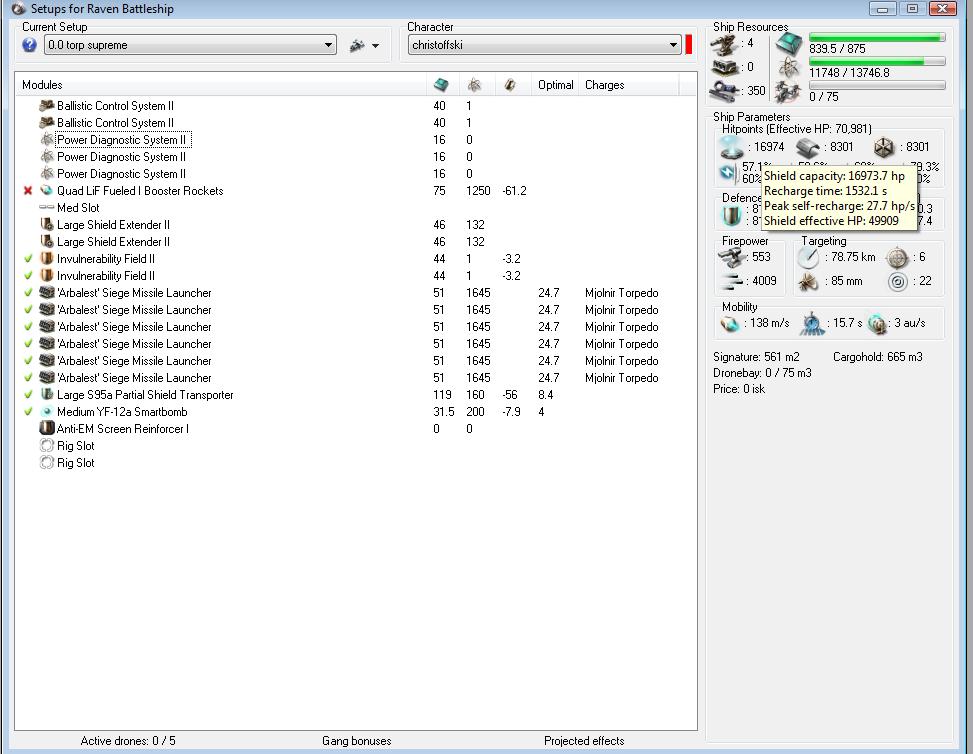973x754 pixels.
Task: Click the blue help question mark icon
Action: pos(29,45)
